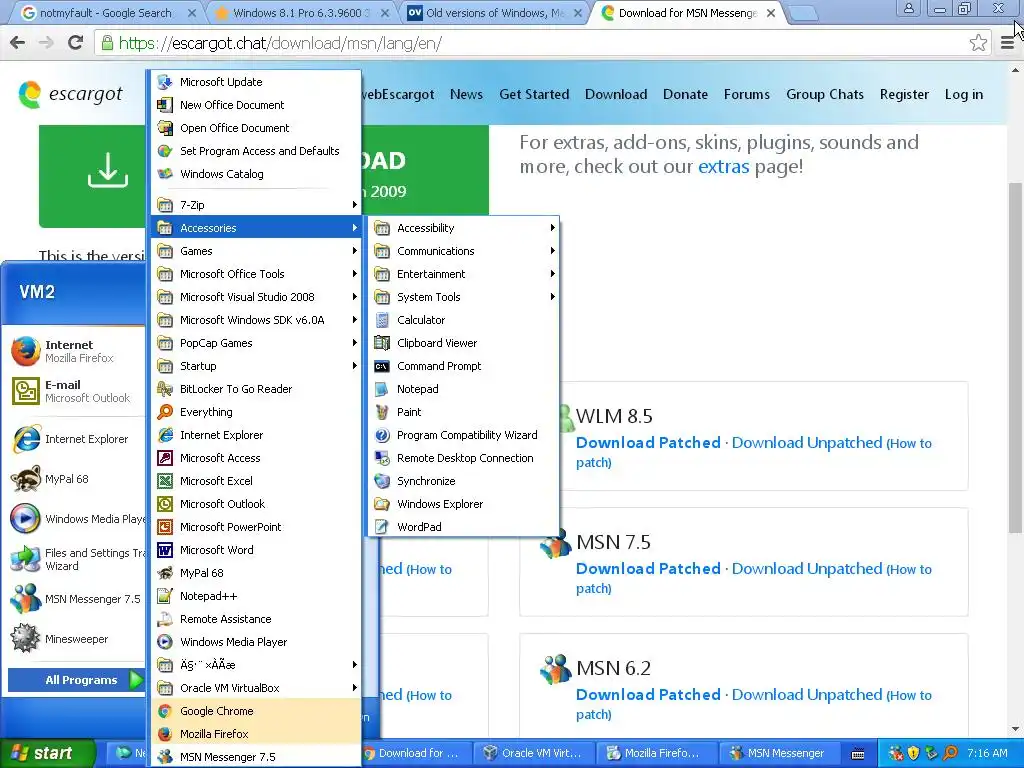Expand Microsoft Visual Studio 2008 folder
The width and height of the screenshot is (1024, 768).
(256, 296)
